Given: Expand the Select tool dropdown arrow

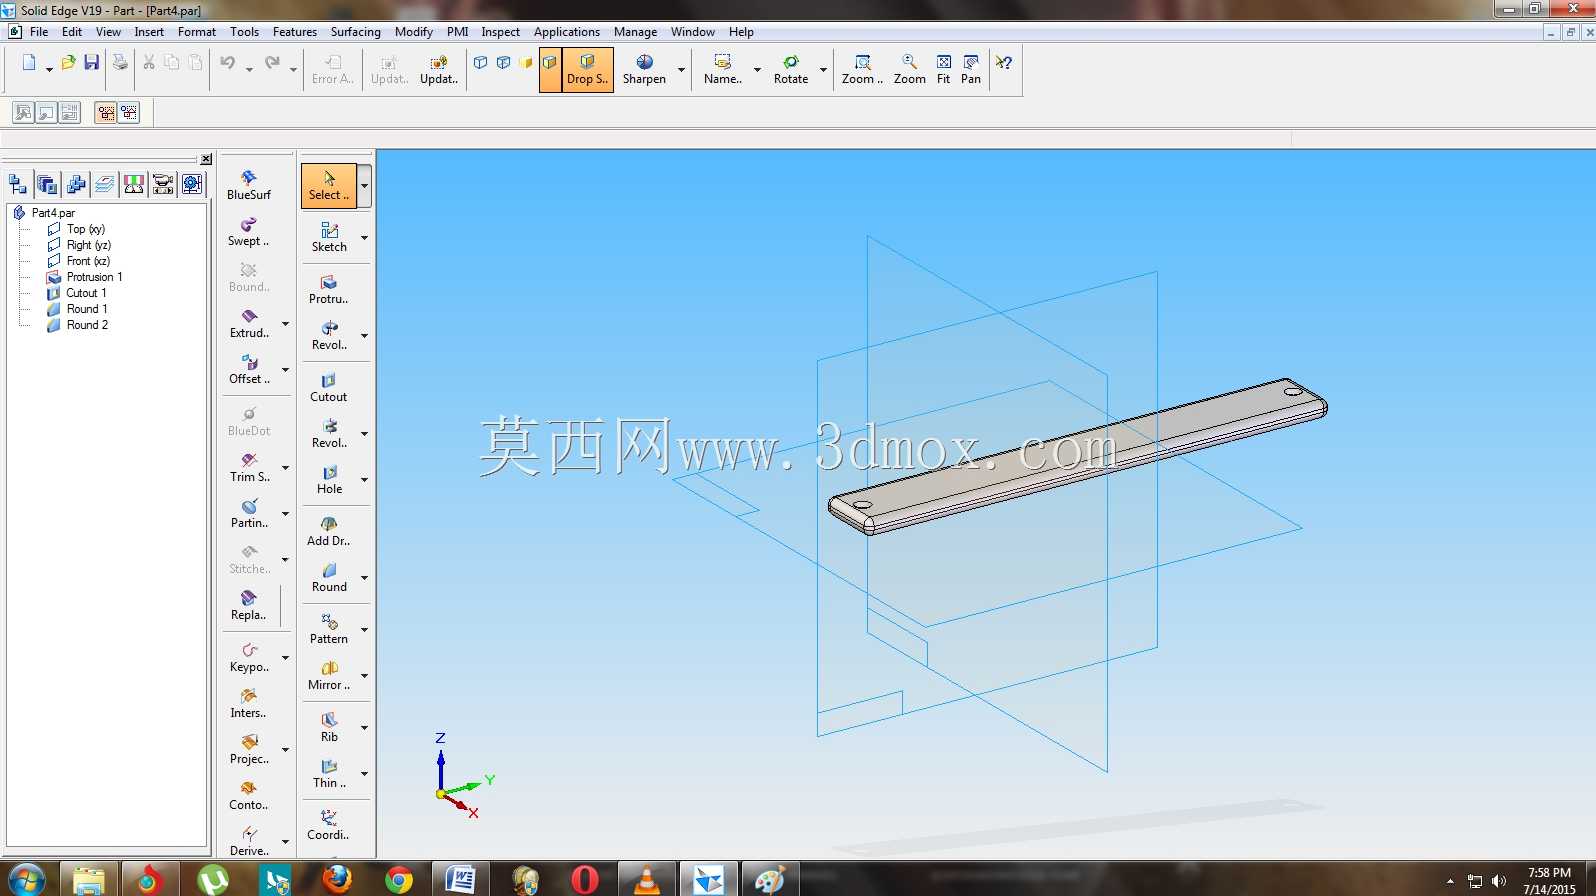Looking at the screenshot, I should point(364,186).
